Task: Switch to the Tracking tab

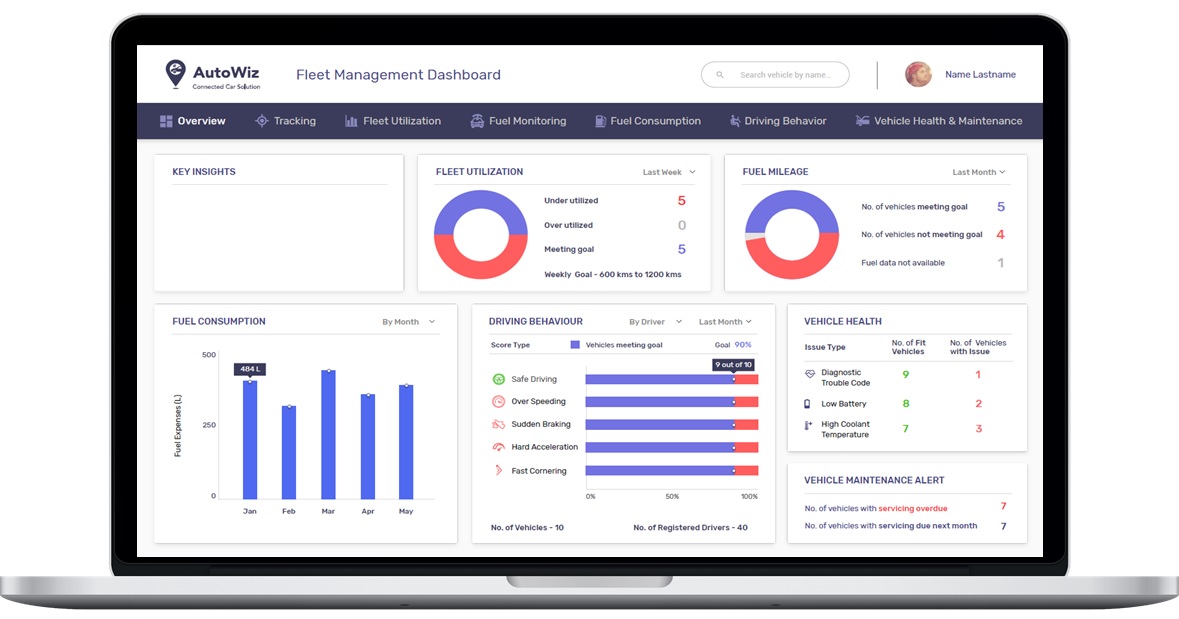Action: point(286,121)
